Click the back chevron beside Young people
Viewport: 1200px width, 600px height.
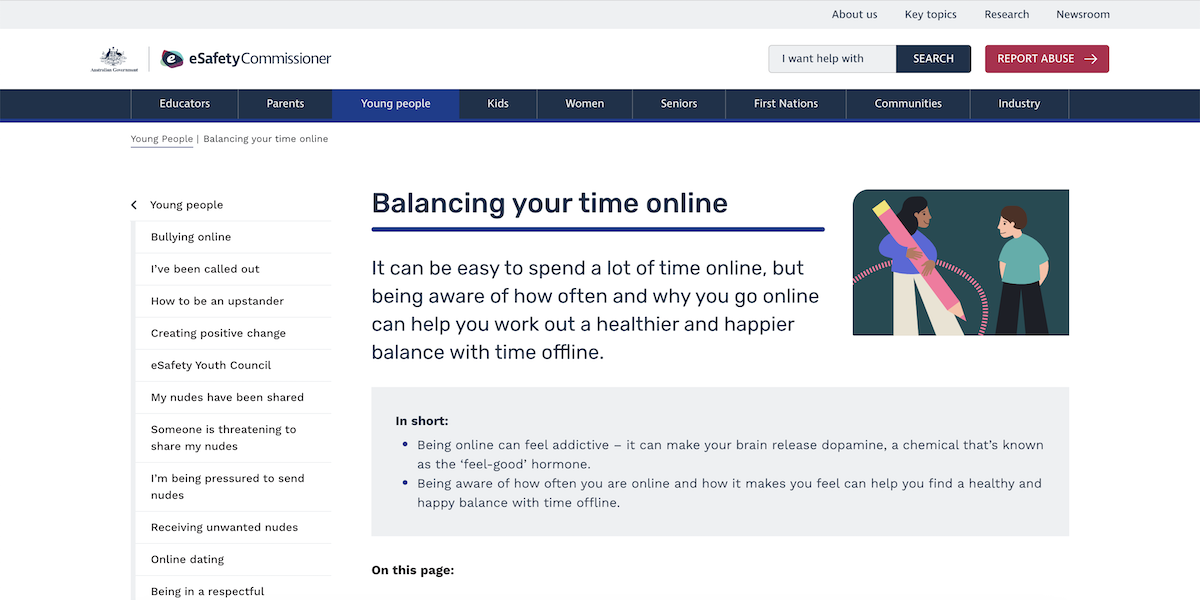133,204
